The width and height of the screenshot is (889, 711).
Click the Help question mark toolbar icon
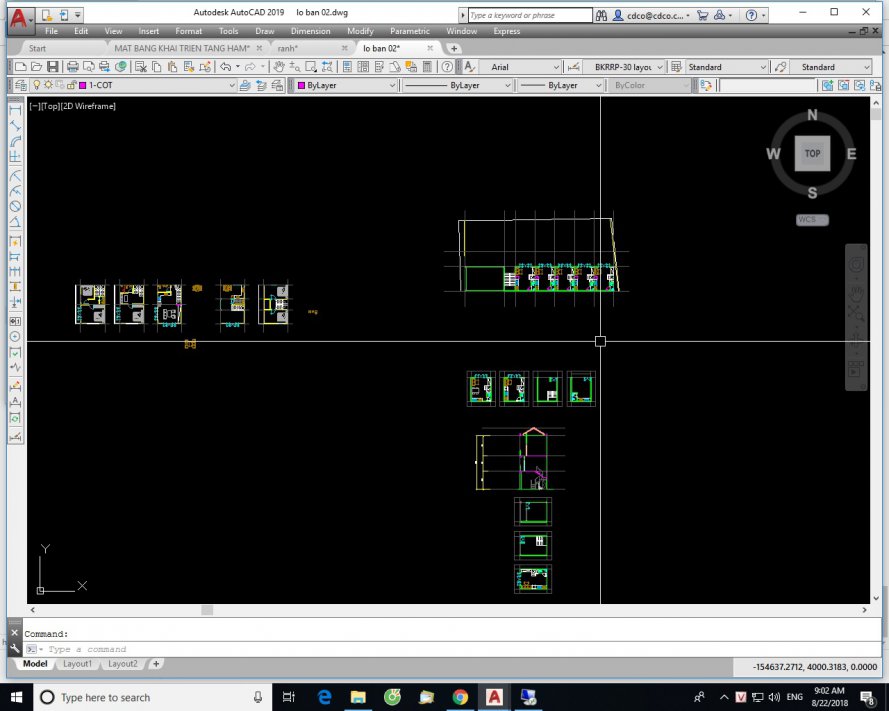447,67
